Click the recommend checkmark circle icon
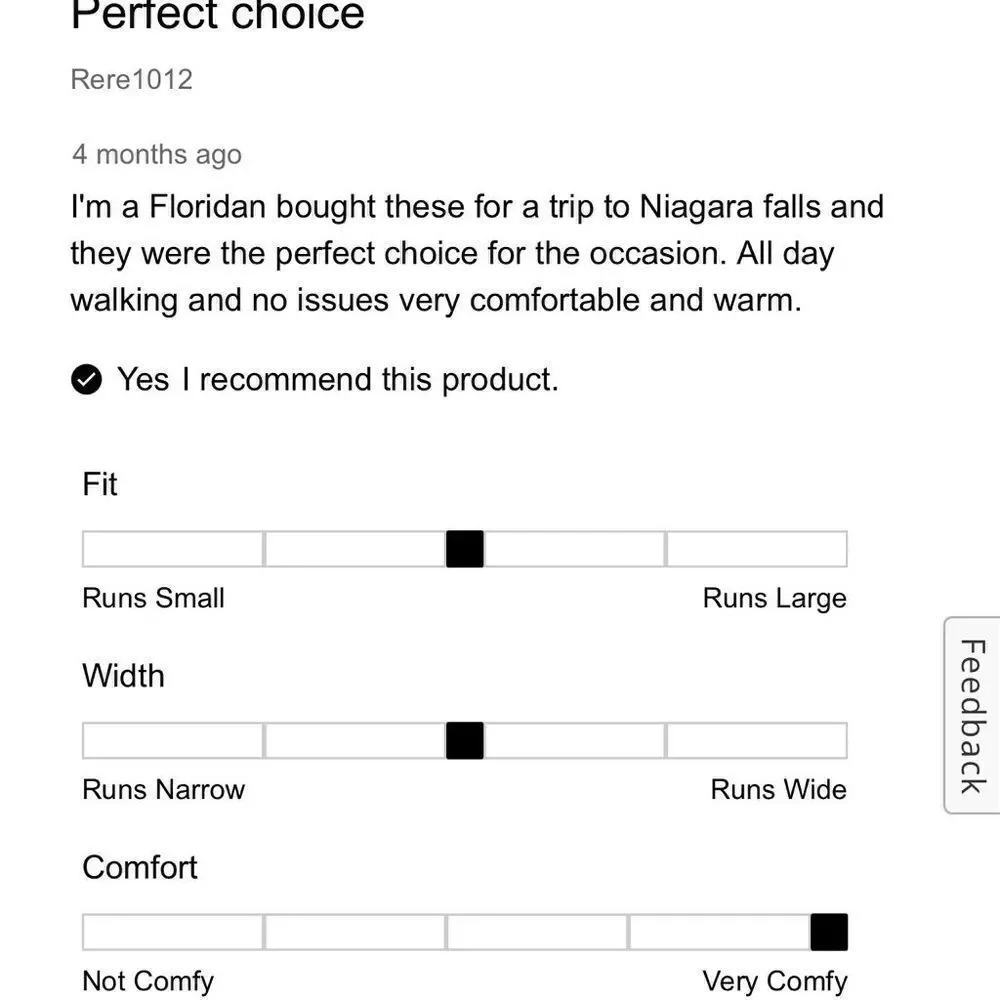The width and height of the screenshot is (1000, 1000). tap(87, 380)
